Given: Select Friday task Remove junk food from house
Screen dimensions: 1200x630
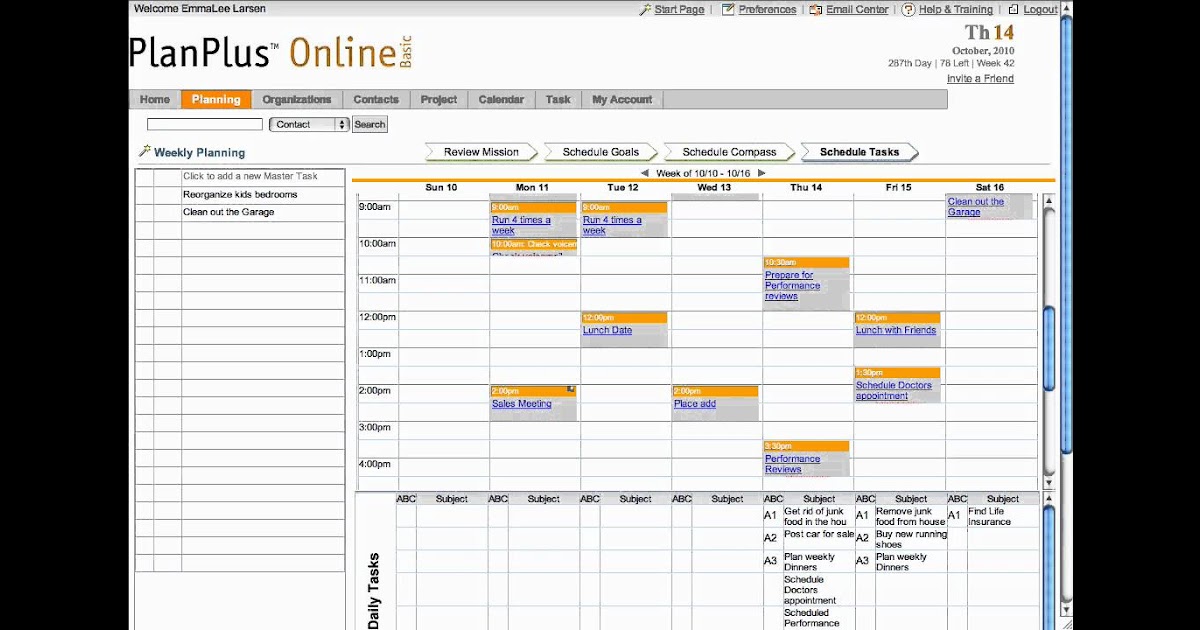Looking at the screenshot, I should 910,517.
